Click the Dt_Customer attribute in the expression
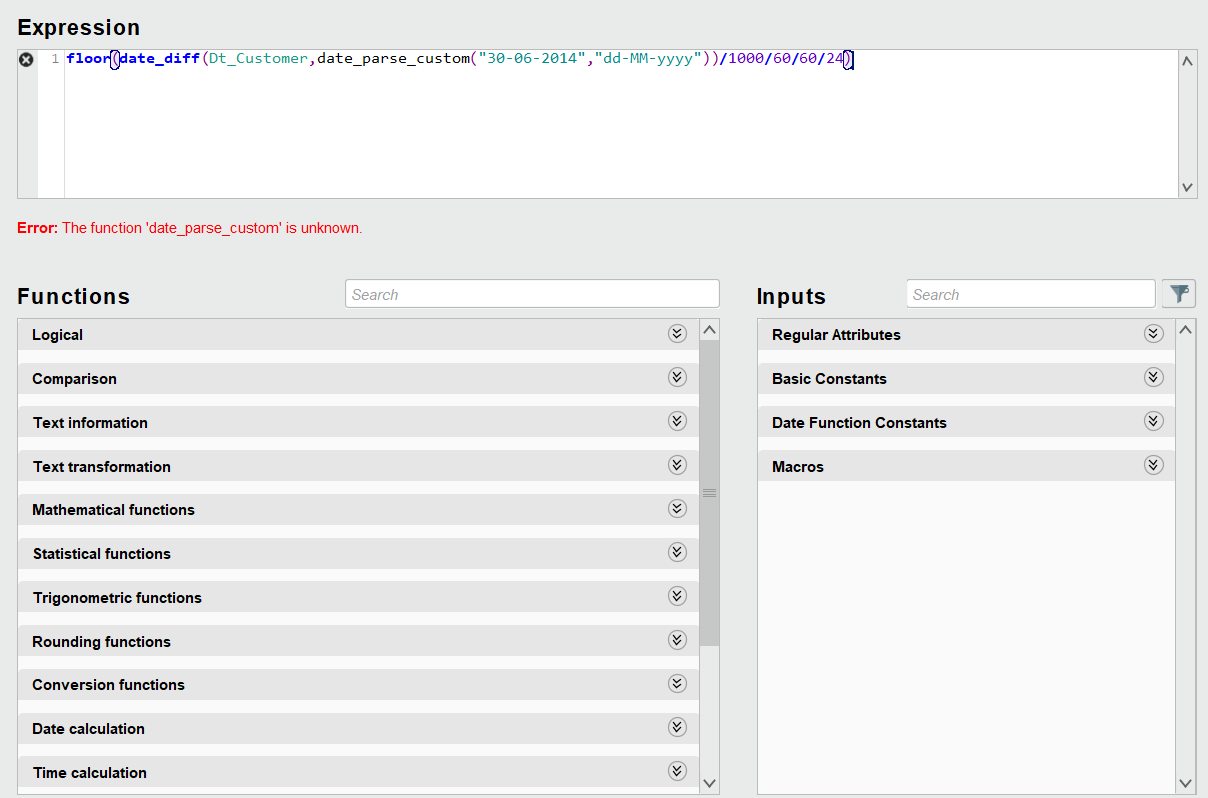This screenshot has height=798, width=1208. click(x=258, y=59)
